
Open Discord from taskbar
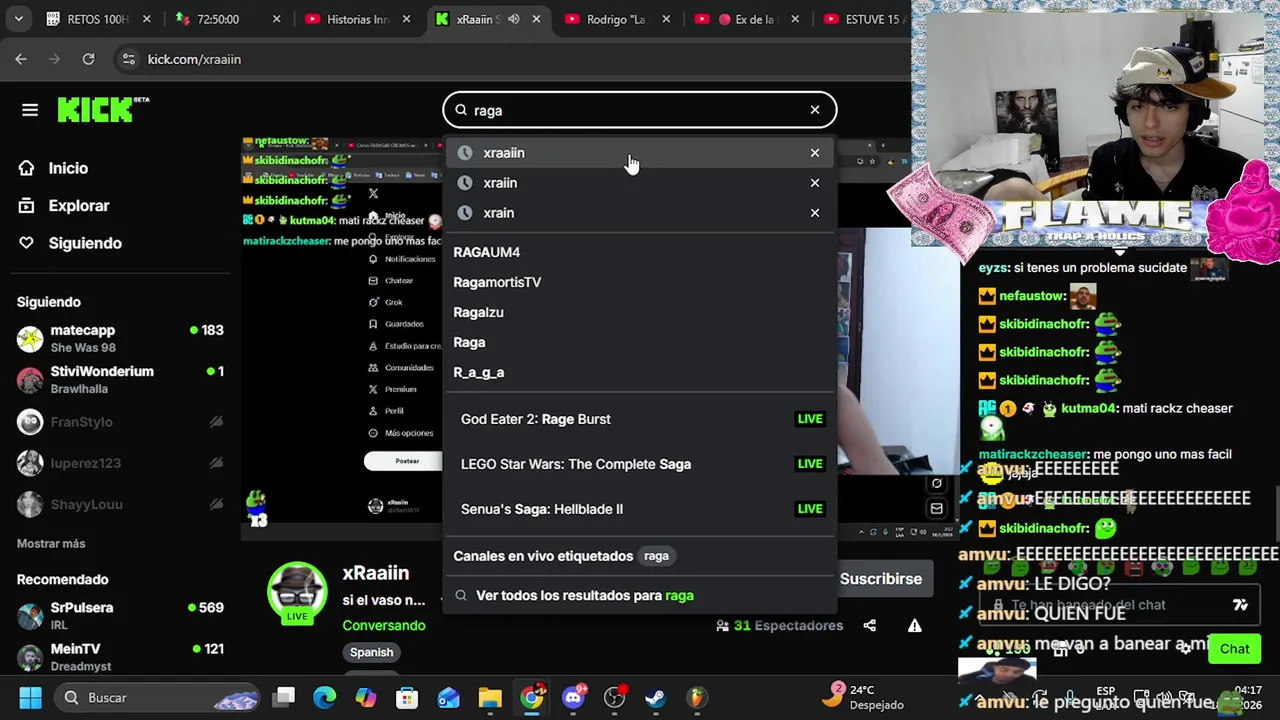574,697
